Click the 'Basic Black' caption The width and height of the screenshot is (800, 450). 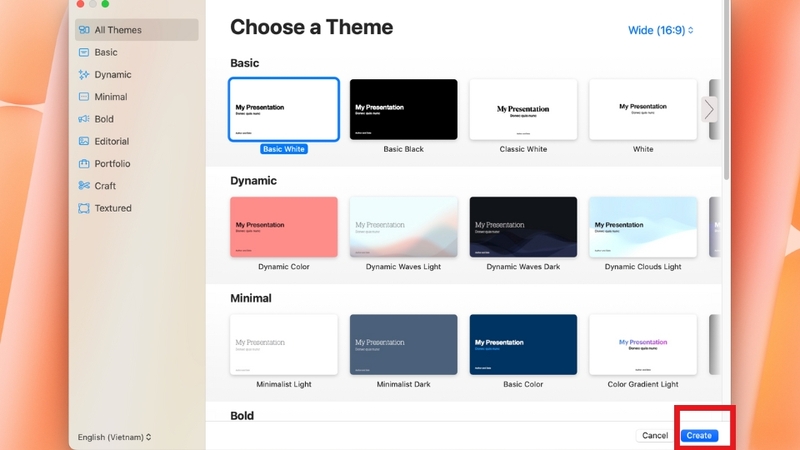point(404,149)
